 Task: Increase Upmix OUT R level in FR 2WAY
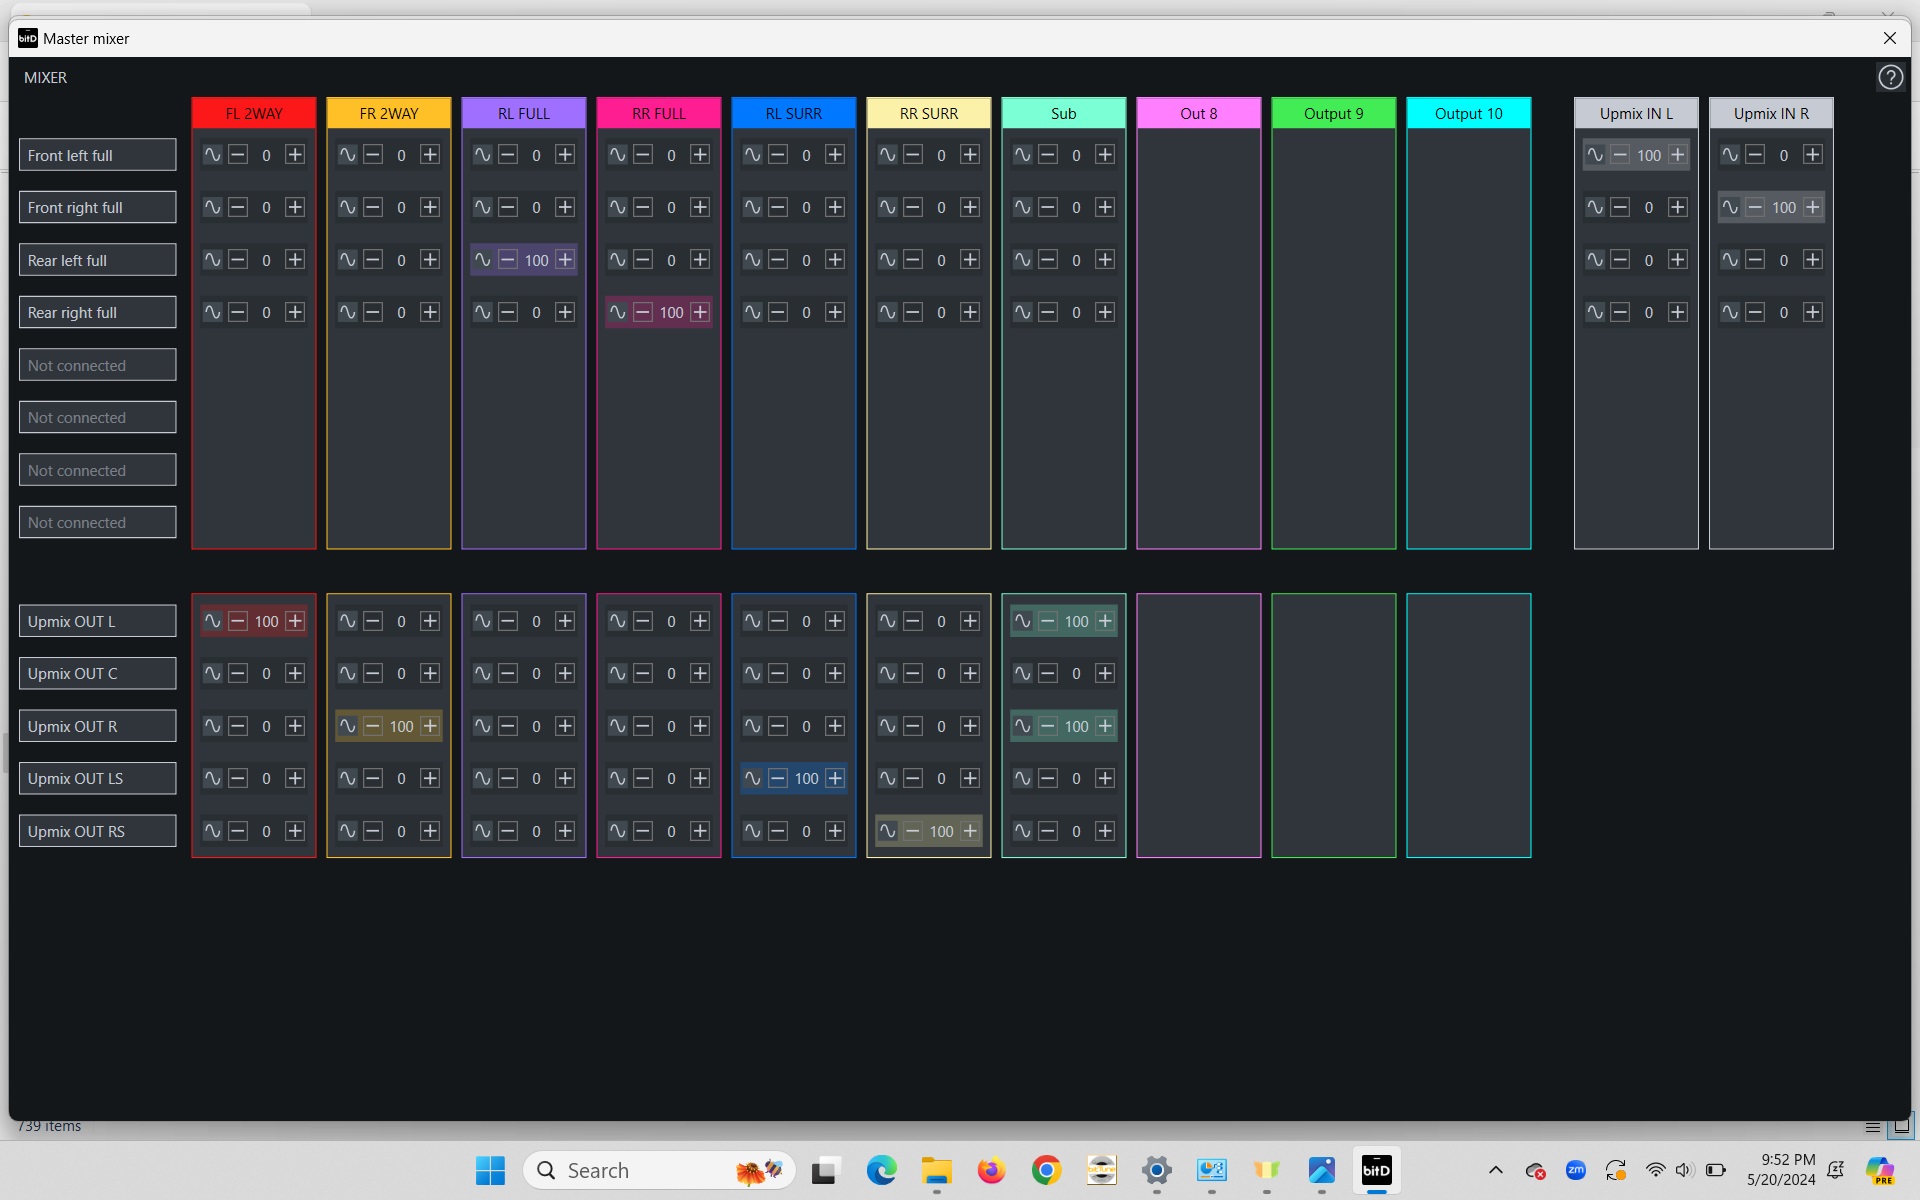point(430,726)
